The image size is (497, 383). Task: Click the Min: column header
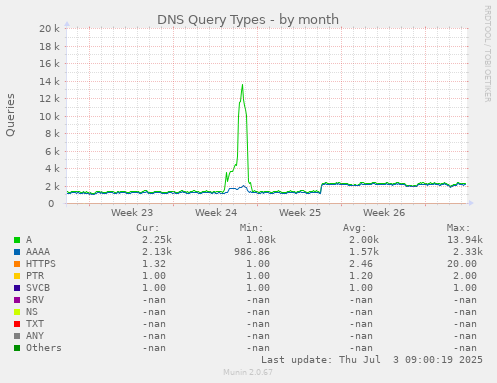(251, 228)
